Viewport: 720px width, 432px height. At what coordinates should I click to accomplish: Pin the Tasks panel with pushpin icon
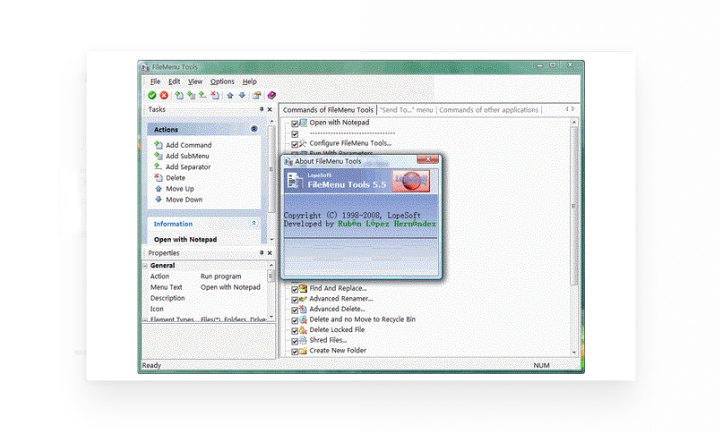tap(261, 109)
